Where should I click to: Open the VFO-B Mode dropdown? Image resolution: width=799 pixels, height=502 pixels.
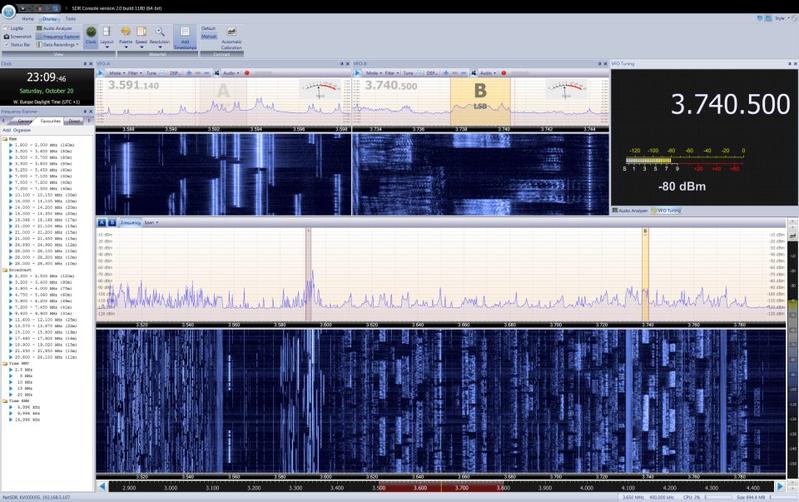point(374,73)
